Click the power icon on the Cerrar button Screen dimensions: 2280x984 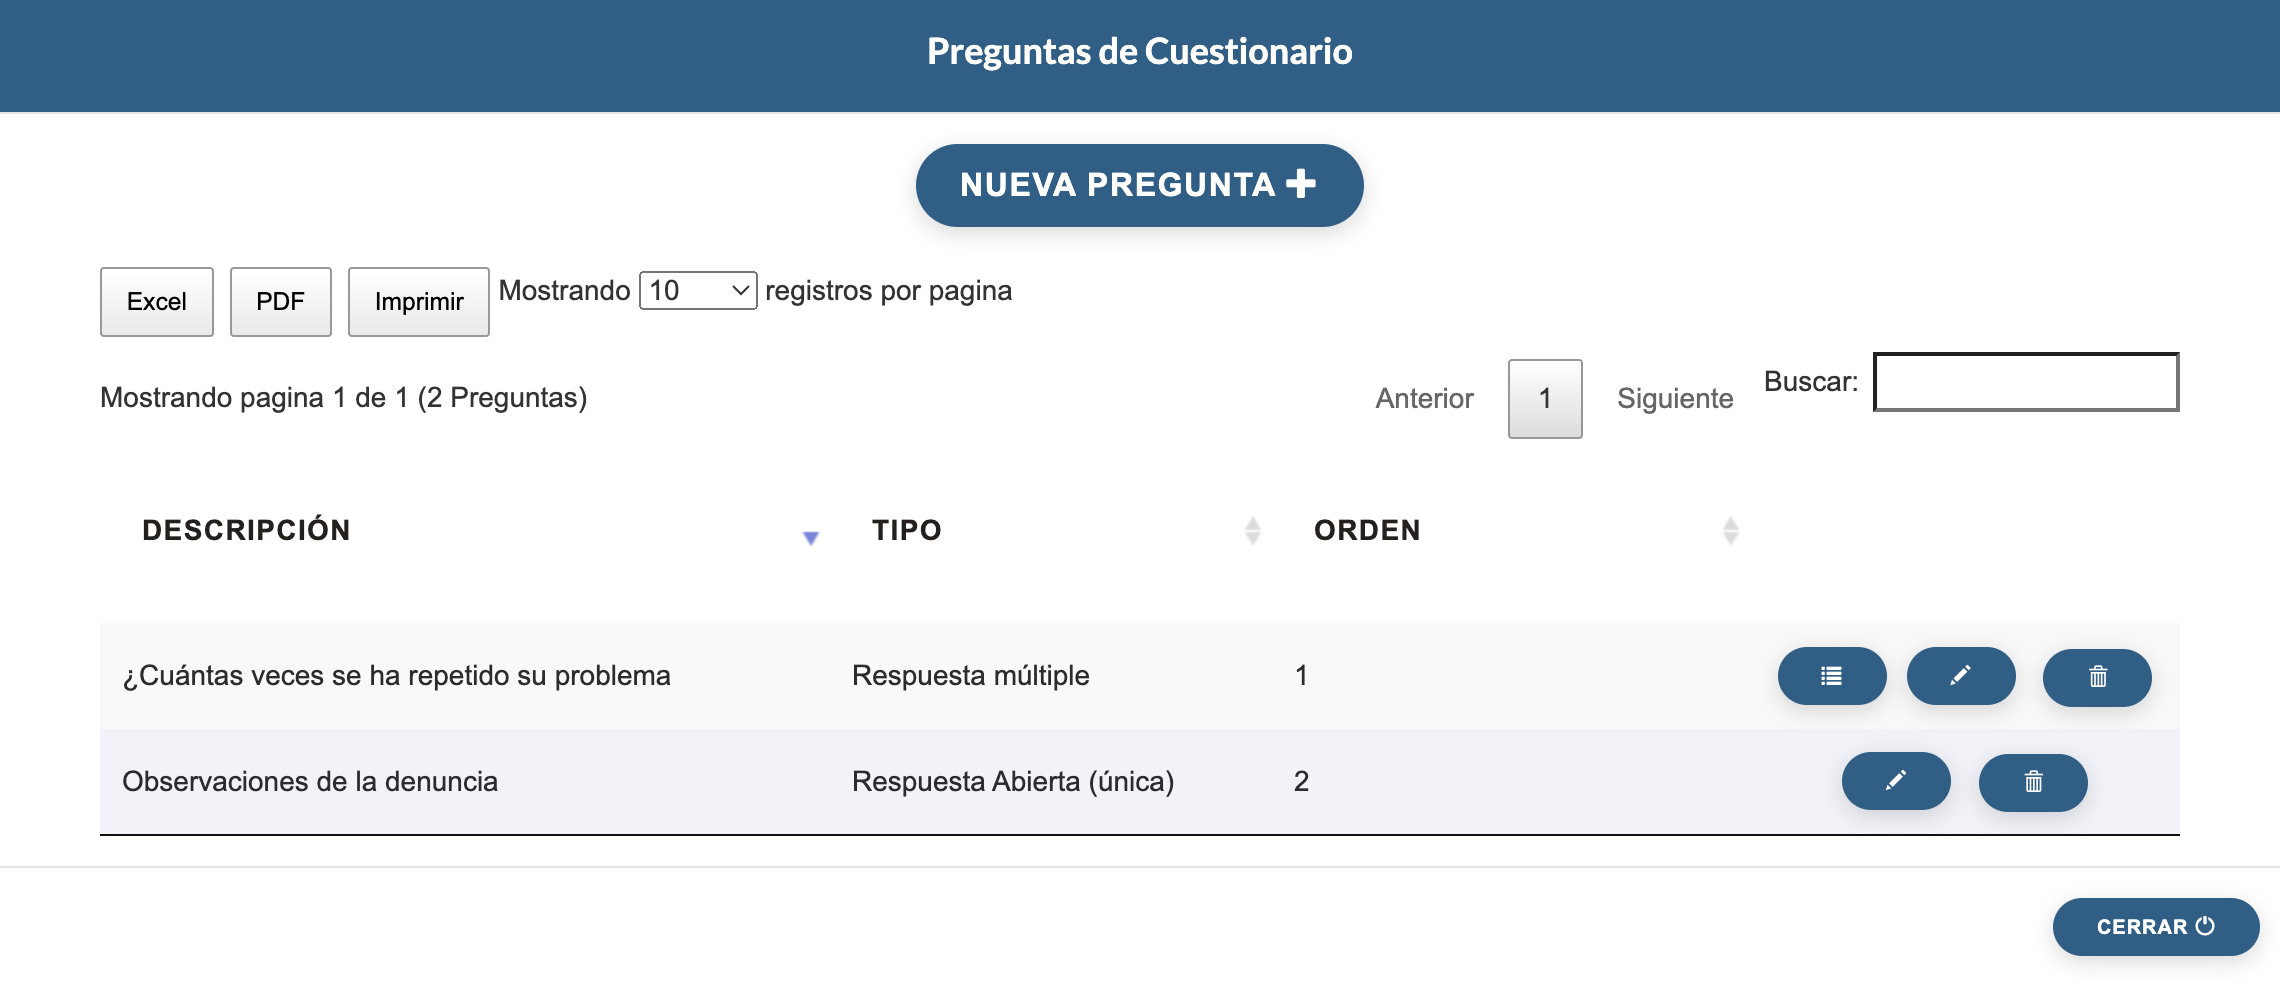pos(2206,926)
